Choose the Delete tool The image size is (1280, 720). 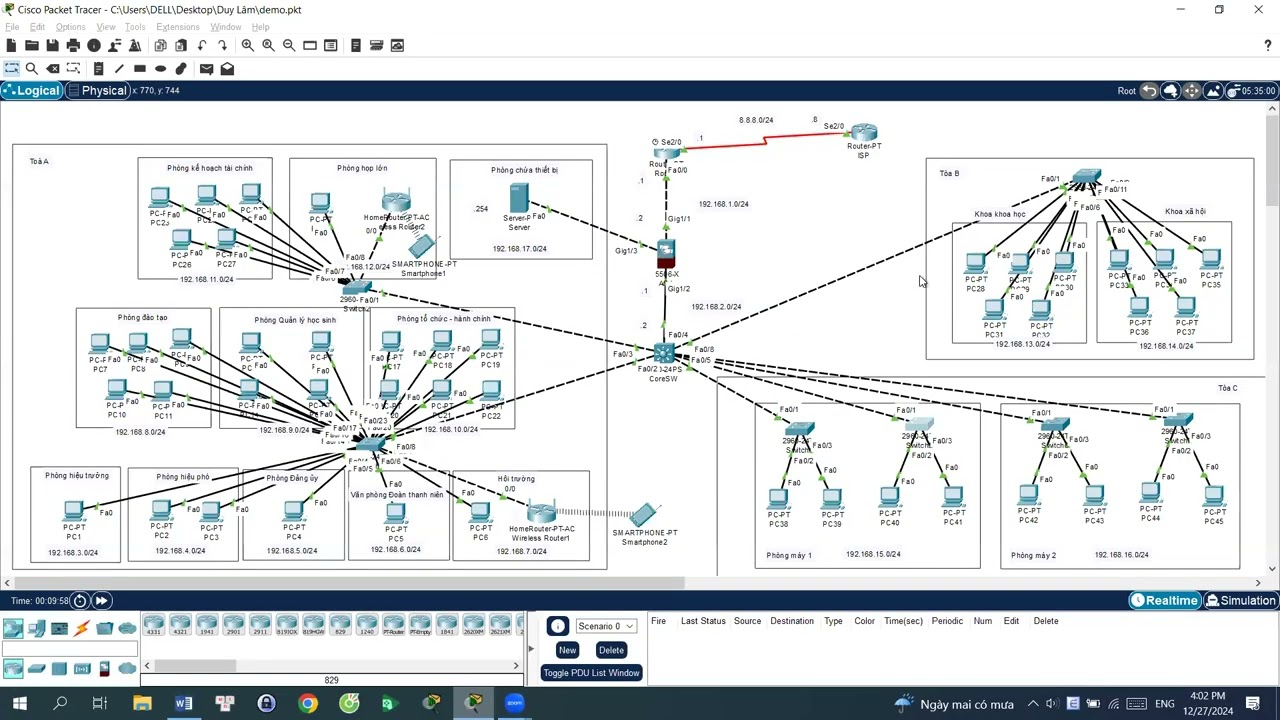pyautogui.click(x=53, y=68)
